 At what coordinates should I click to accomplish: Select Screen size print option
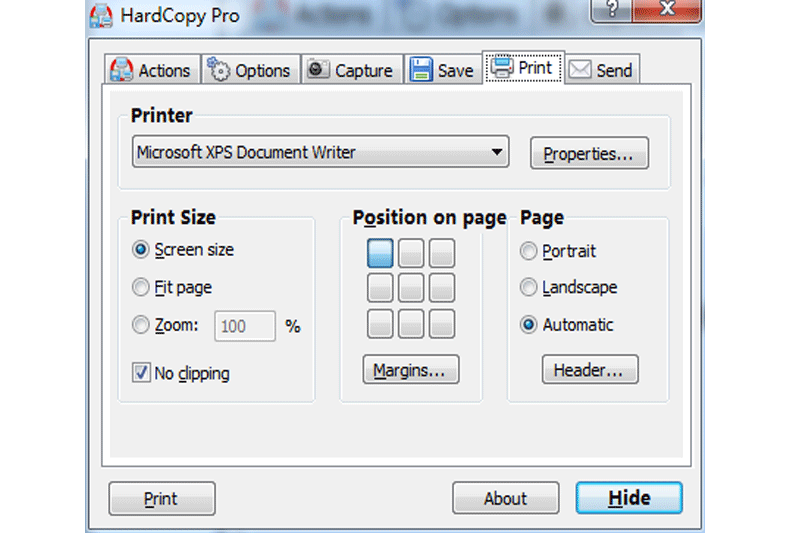(x=183, y=250)
